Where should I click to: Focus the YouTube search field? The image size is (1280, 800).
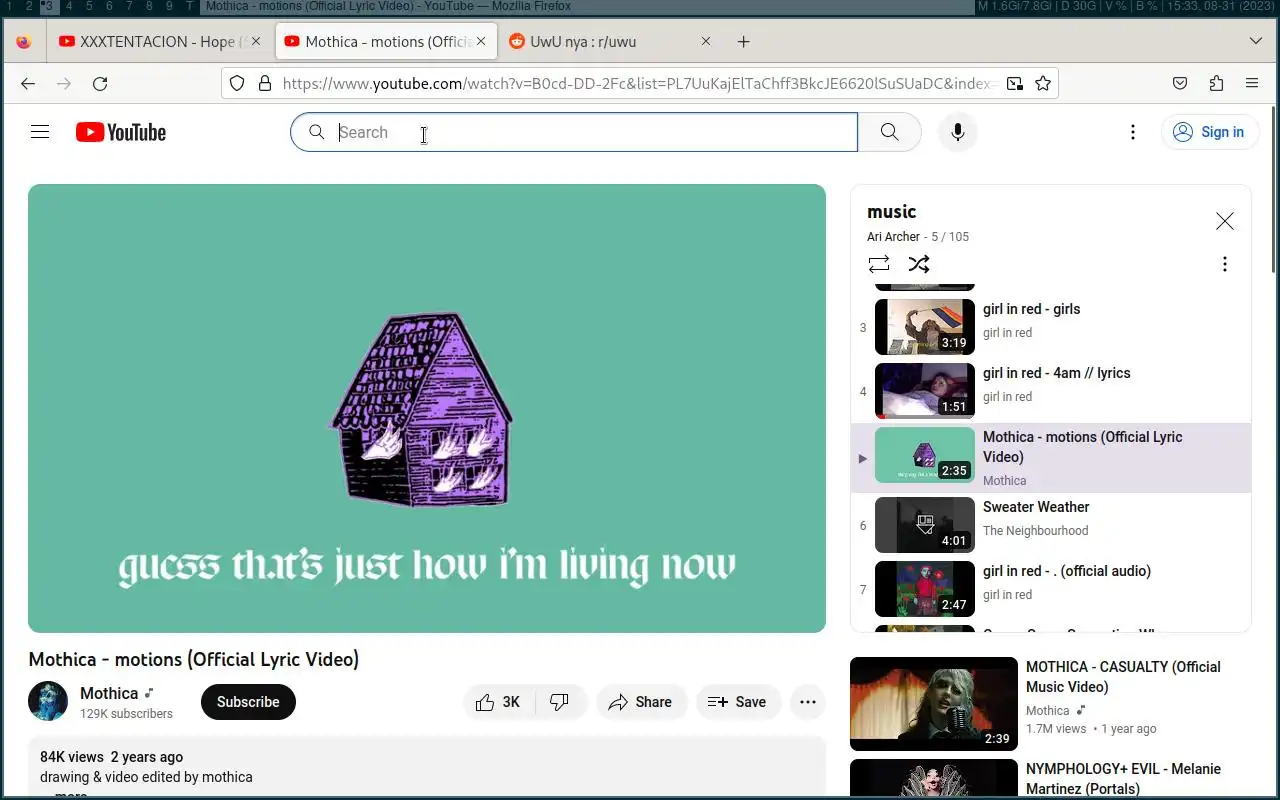click(574, 132)
